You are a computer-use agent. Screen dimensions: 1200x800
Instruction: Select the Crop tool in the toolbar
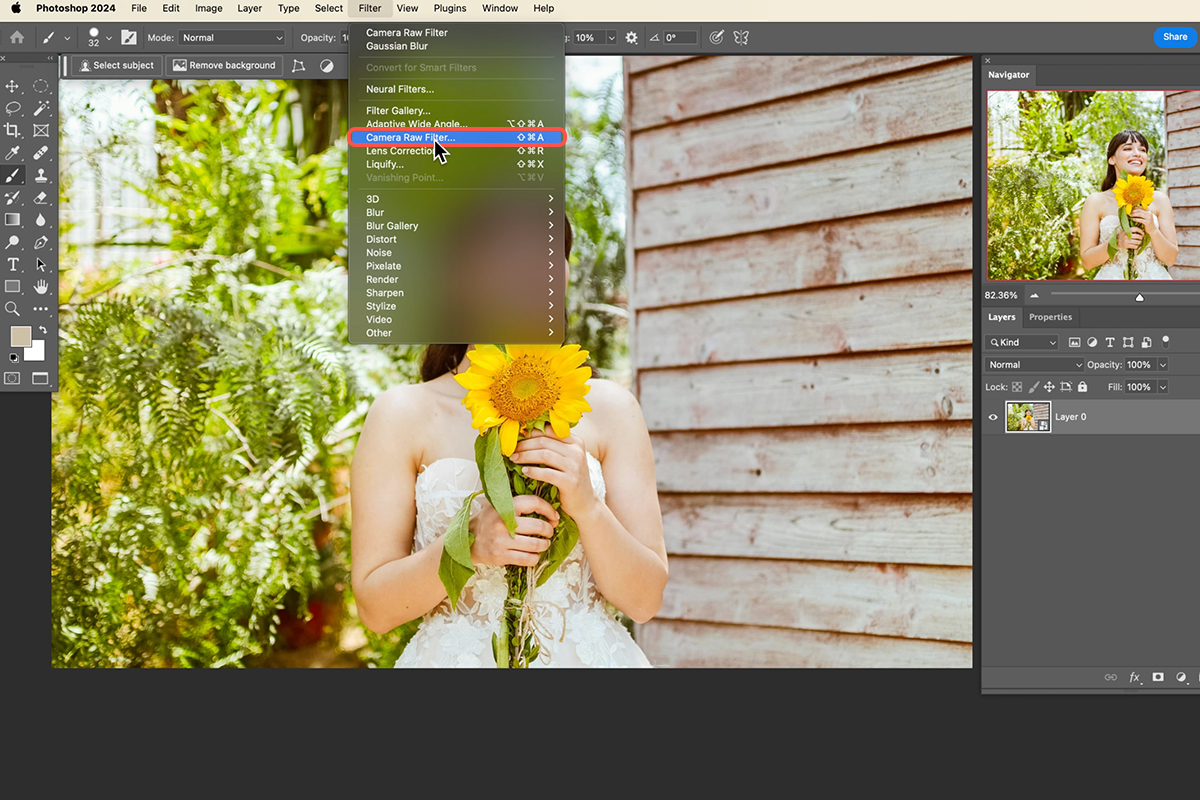(13, 130)
